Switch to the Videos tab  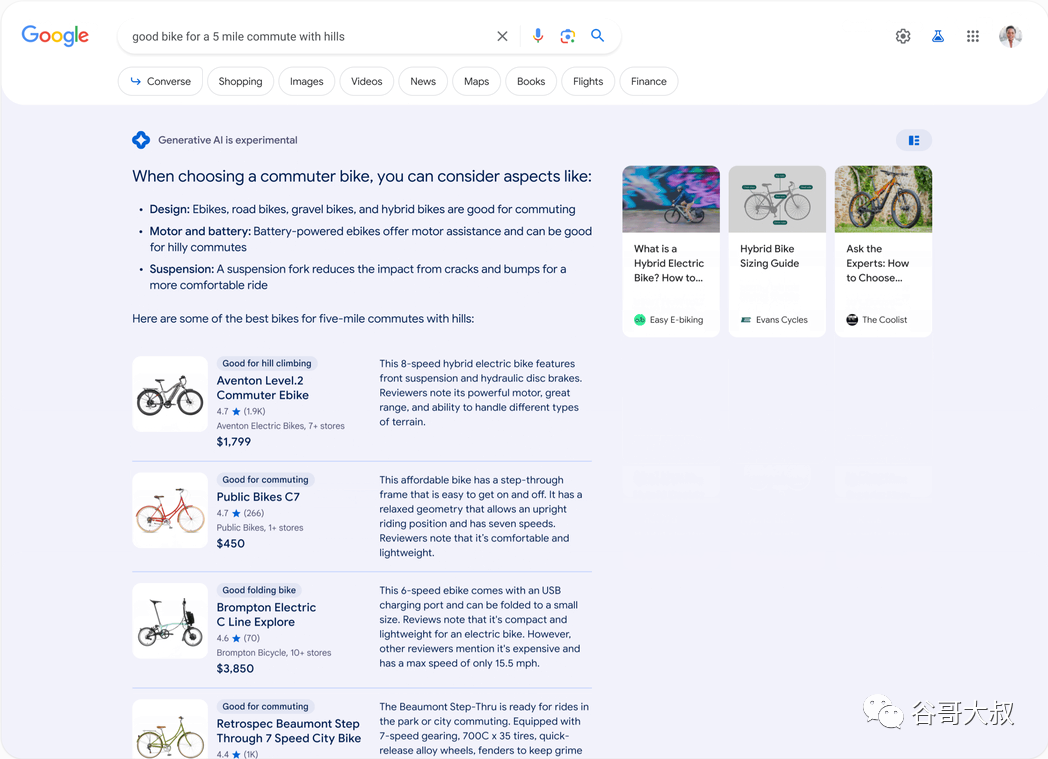tap(366, 82)
